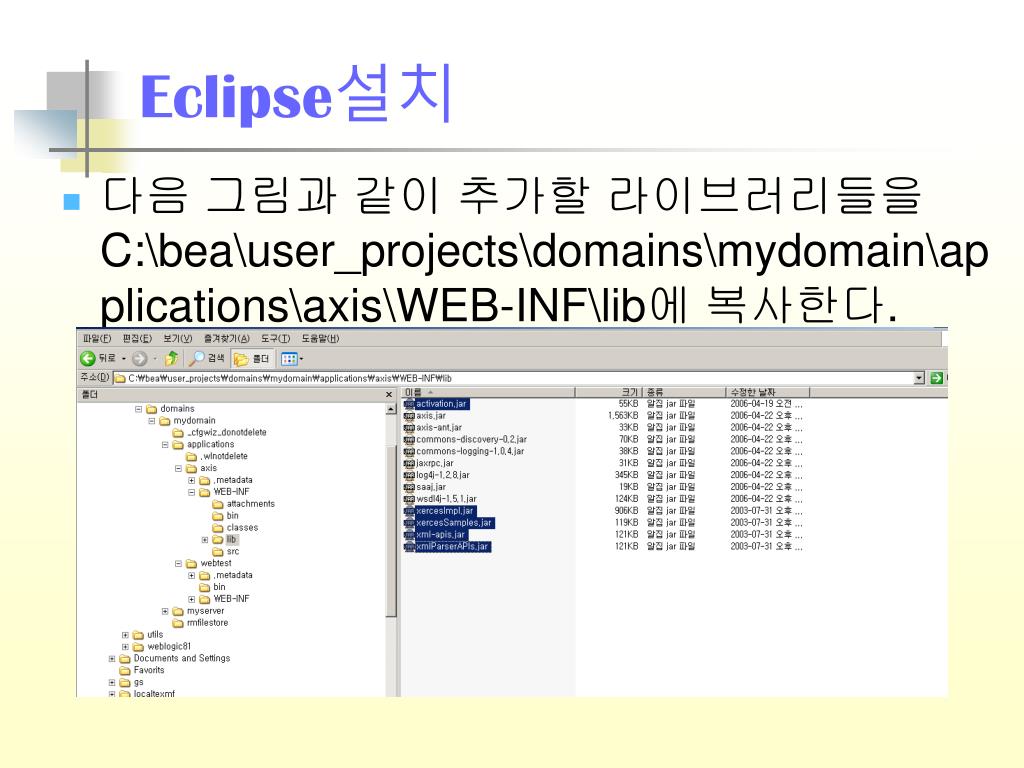Click the grey Forward arrow icon
The width and height of the screenshot is (1024, 768).
pos(139,359)
